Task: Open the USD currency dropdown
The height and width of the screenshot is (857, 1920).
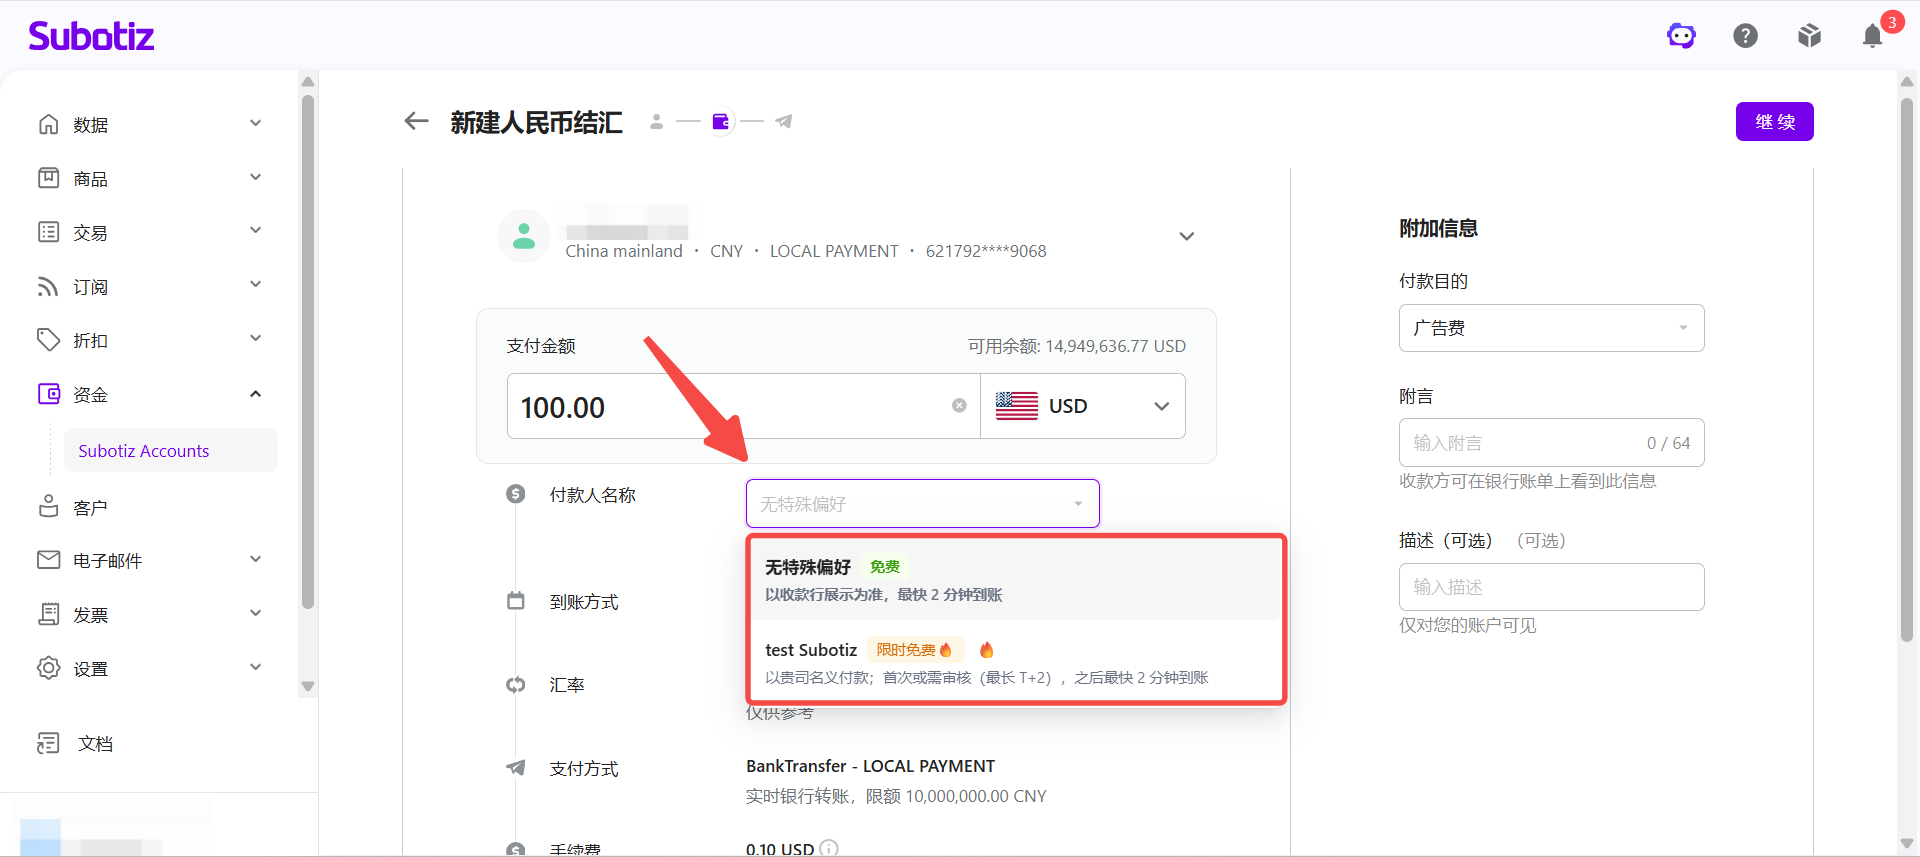Action: point(1083,406)
